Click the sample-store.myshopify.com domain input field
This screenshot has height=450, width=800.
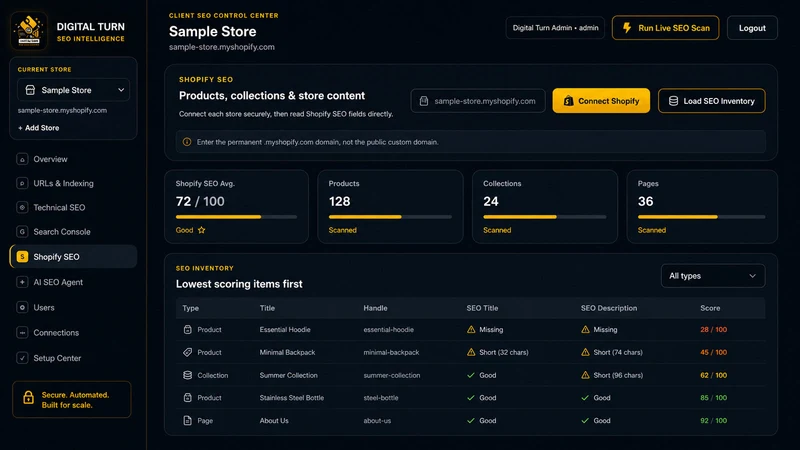tap(478, 101)
